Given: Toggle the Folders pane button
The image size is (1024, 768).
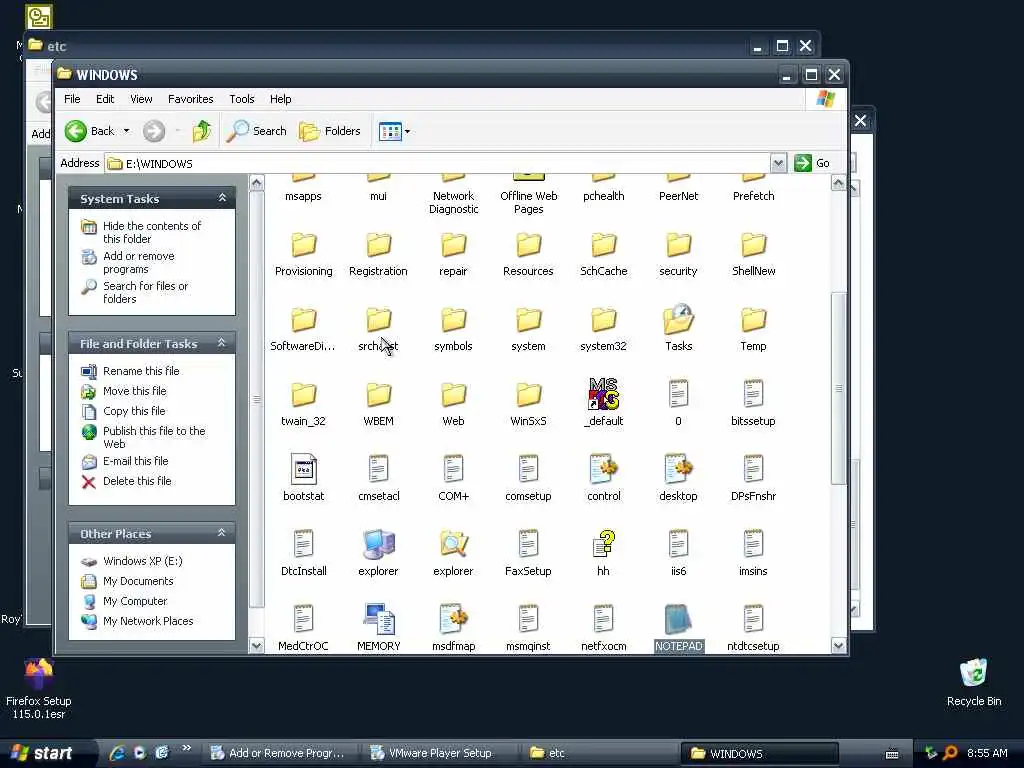Looking at the screenshot, I should (330, 131).
